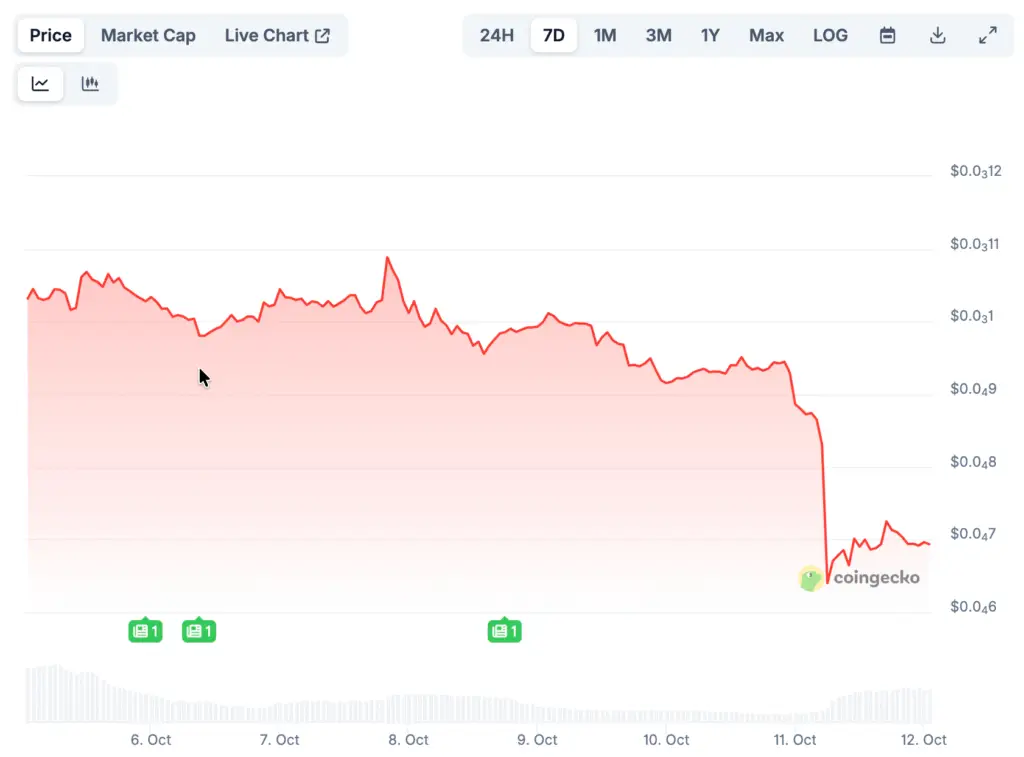Open the calendar date range picker
Screen dimensions: 1024x757
(887, 36)
